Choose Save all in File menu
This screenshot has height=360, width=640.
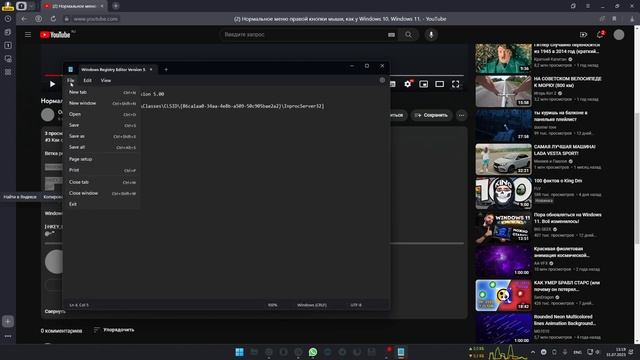(x=102, y=147)
